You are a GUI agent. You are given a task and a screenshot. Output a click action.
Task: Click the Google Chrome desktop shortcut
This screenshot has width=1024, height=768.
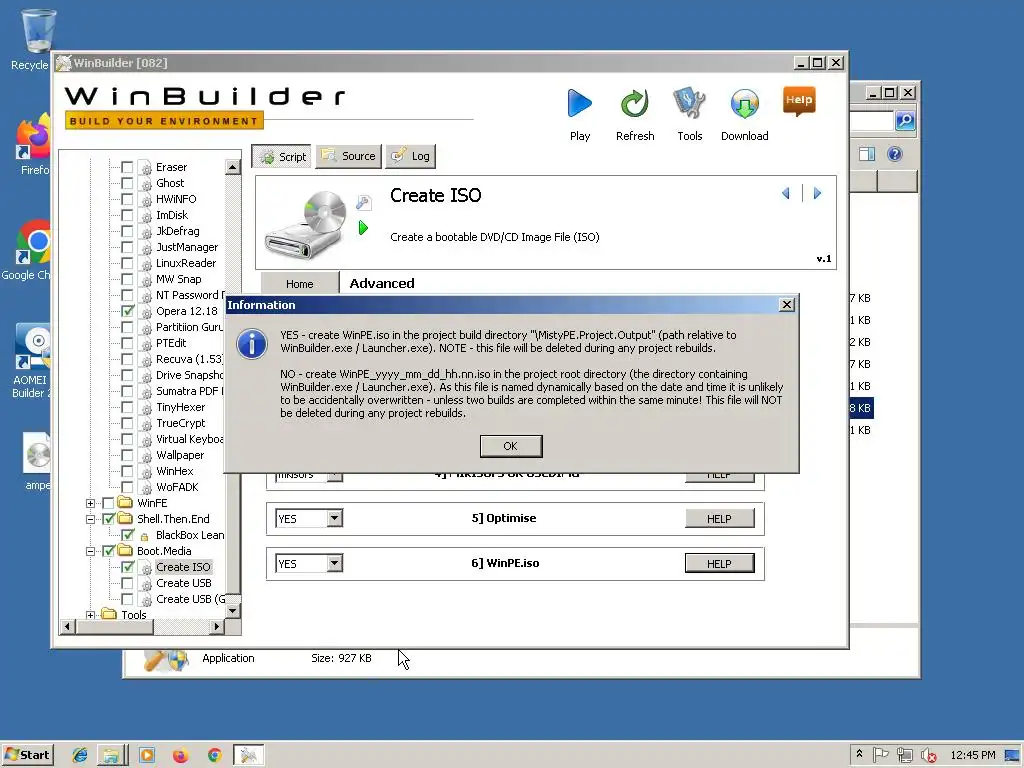(31, 251)
